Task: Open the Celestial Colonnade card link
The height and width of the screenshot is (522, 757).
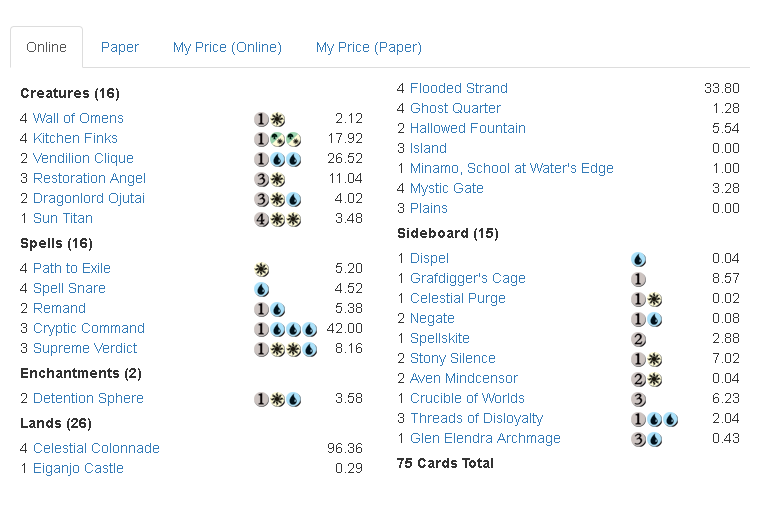Action: 96,448
